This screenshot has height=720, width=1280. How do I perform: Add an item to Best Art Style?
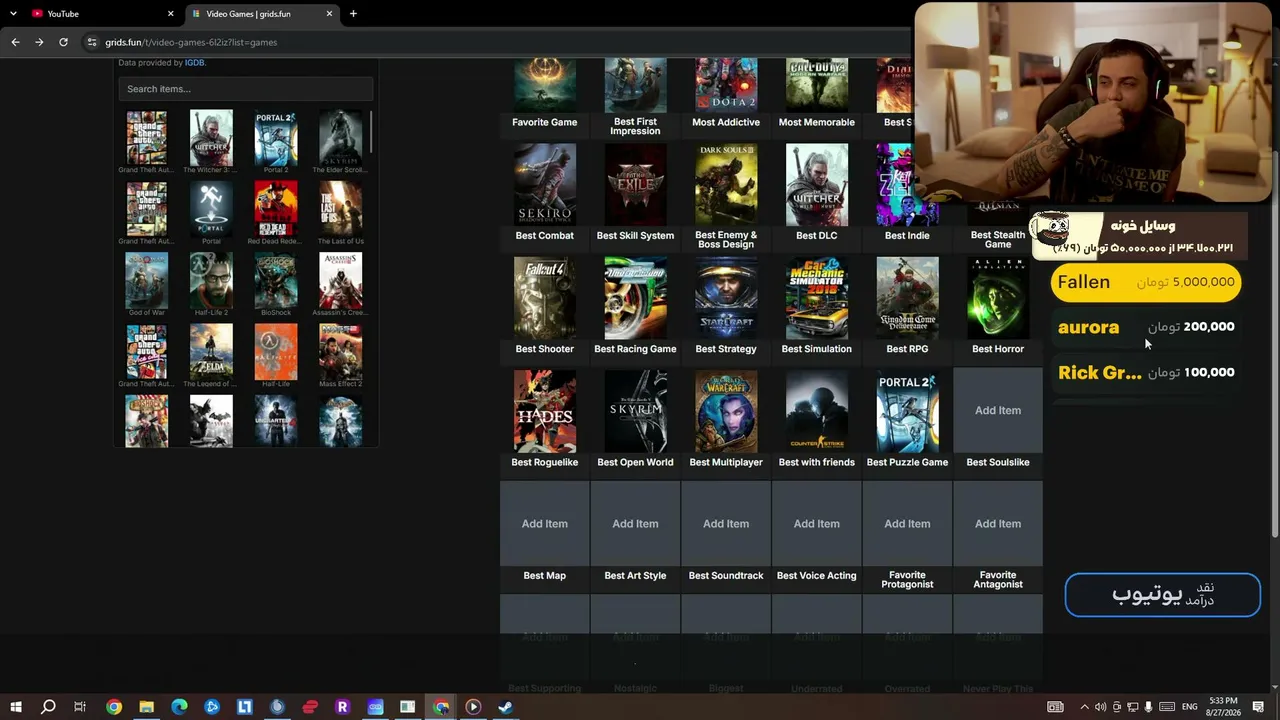pos(635,524)
